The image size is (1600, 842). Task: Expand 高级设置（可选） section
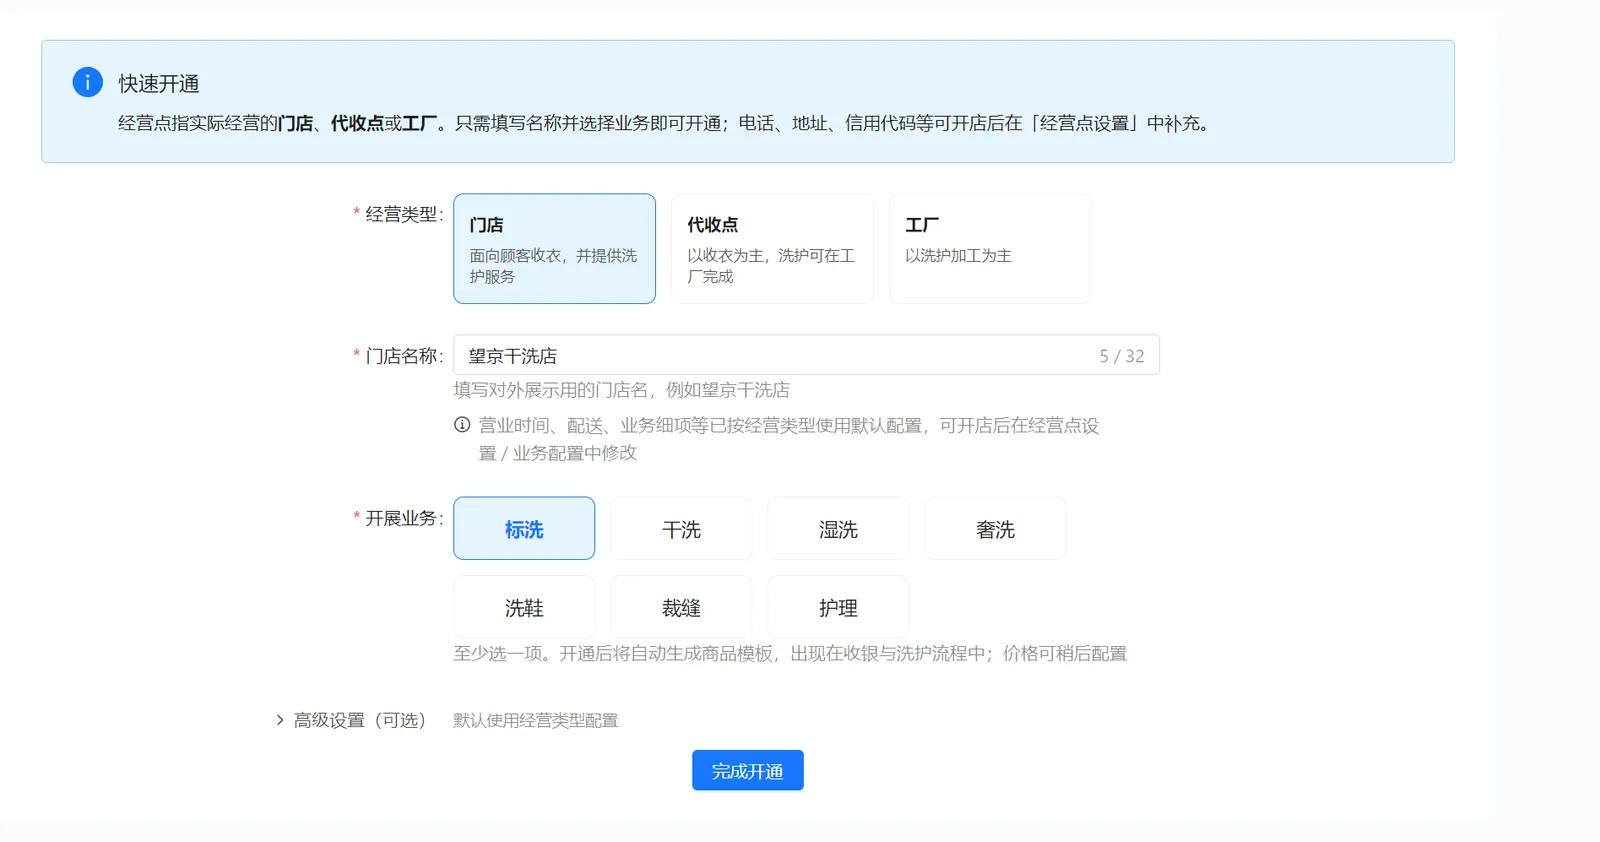pyautogui.click(x=351, y=720)
